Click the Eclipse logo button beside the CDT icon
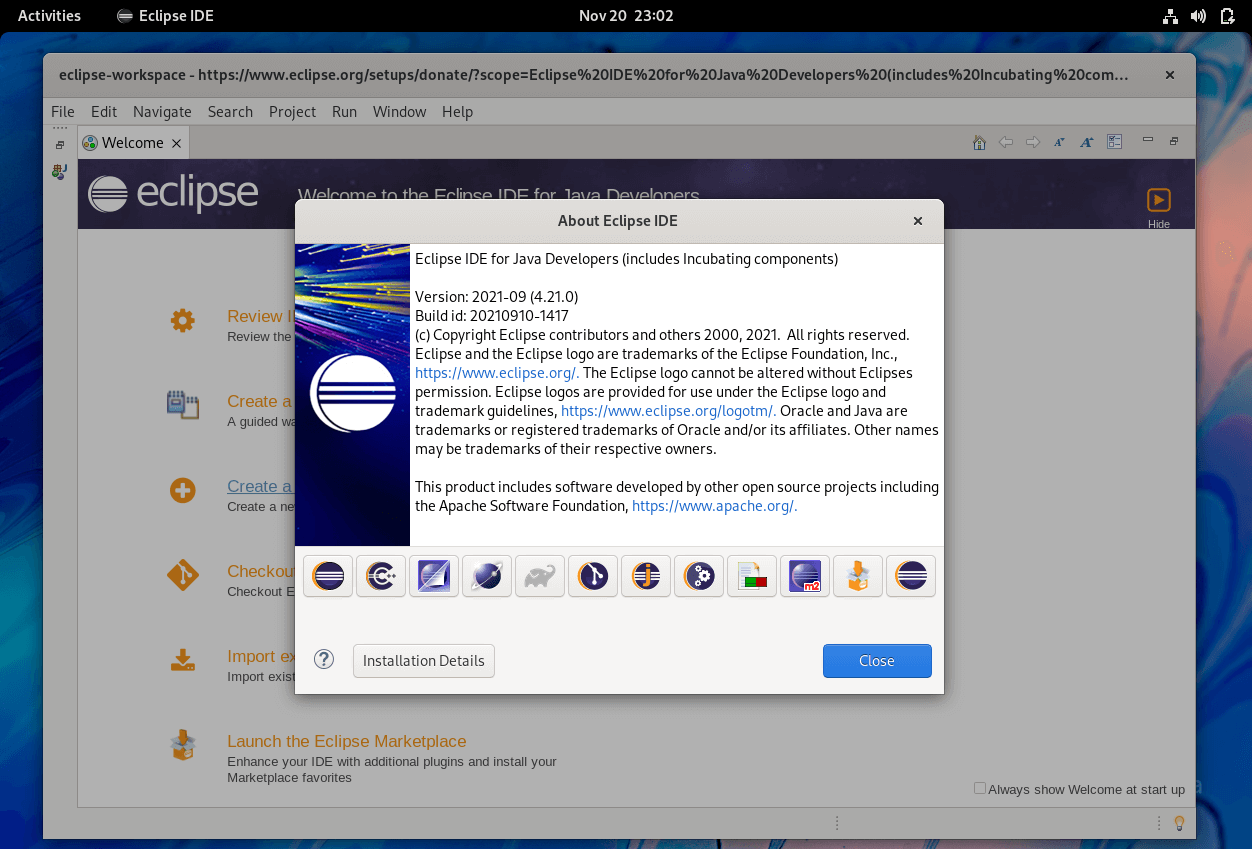Image resolution: width=1252 pixels, height=849 pixels. [x=328, y=576]
